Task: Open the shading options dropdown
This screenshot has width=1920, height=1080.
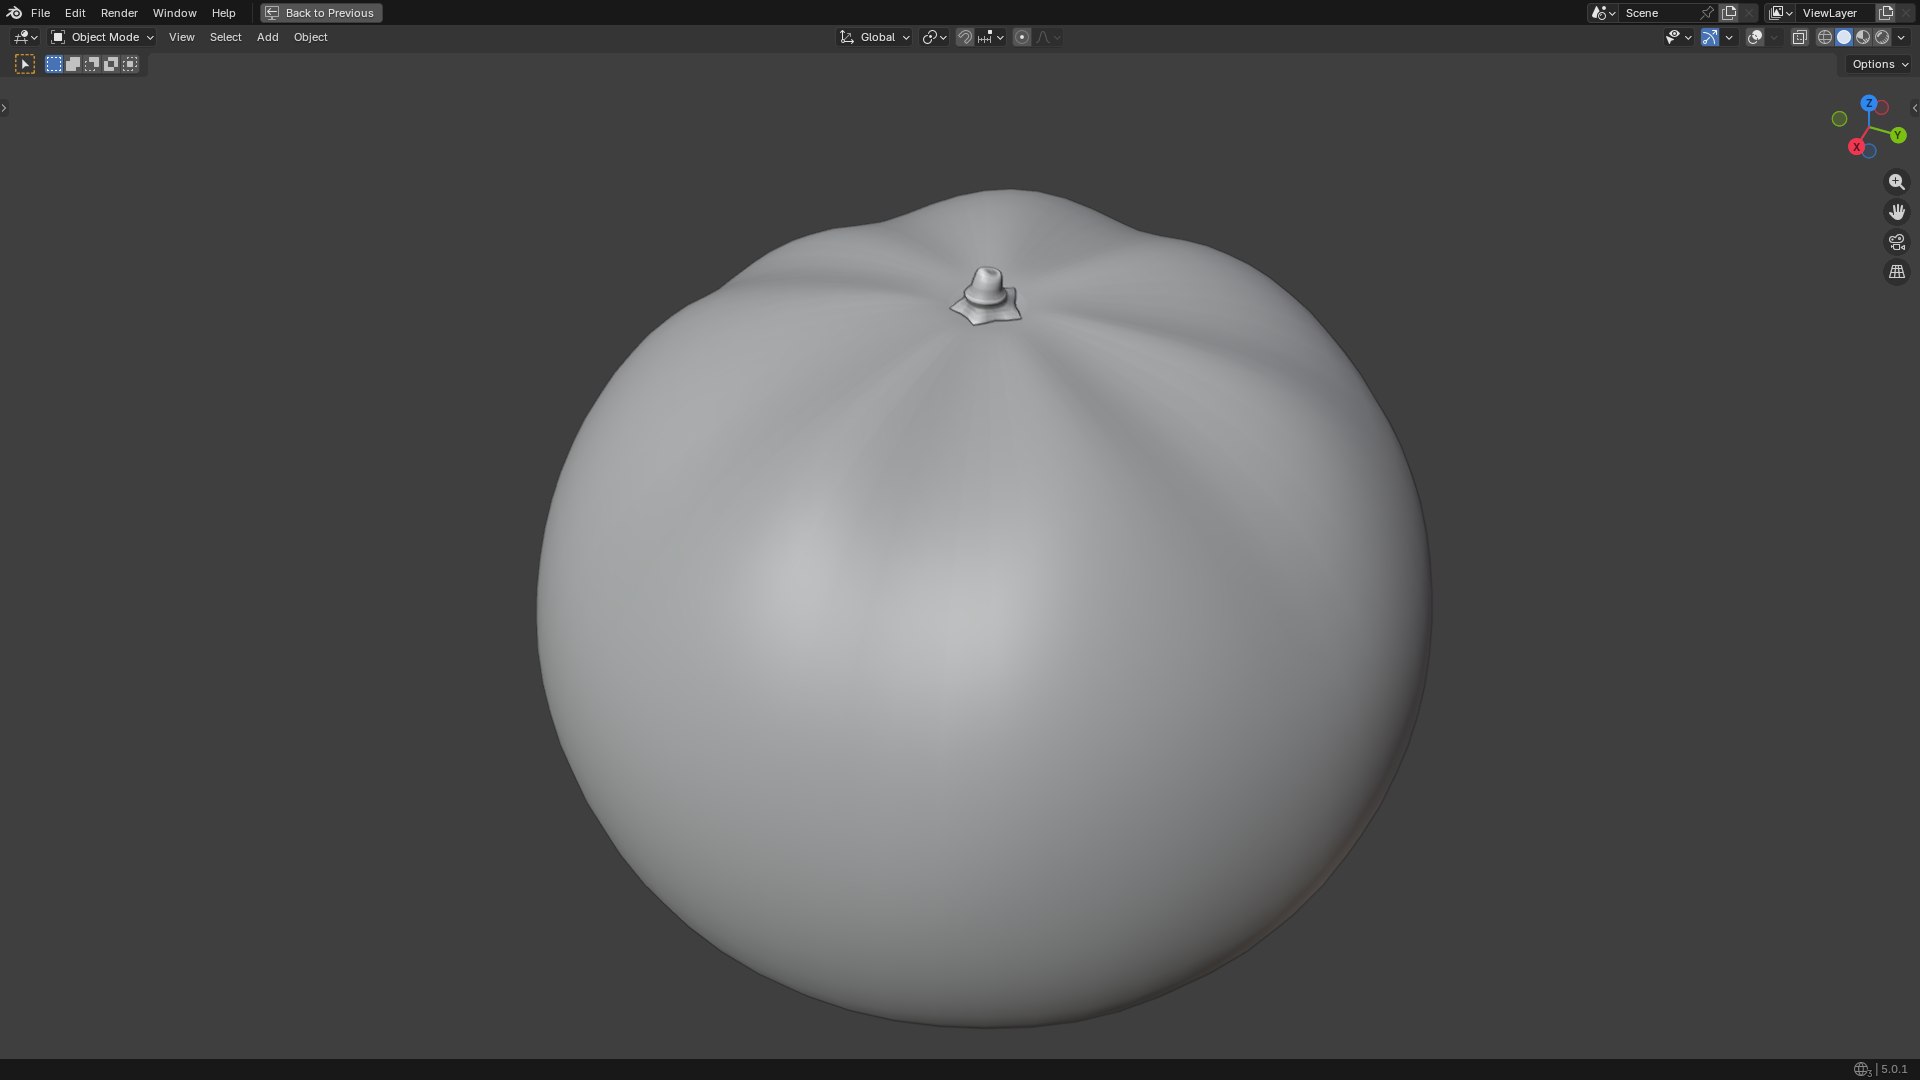Action: pos(1901,37)
